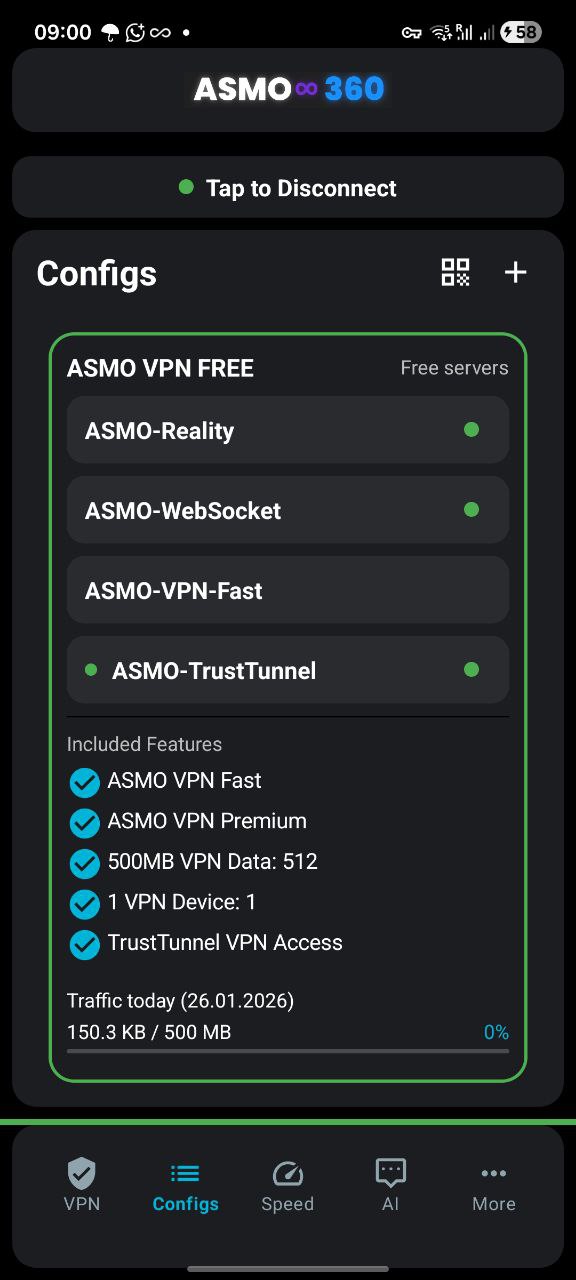The height and width of the screenshot is (1280, 576).
Task: Tap the connection indicator next to ASMO-TrustTunnel
Action: point(470,670)
